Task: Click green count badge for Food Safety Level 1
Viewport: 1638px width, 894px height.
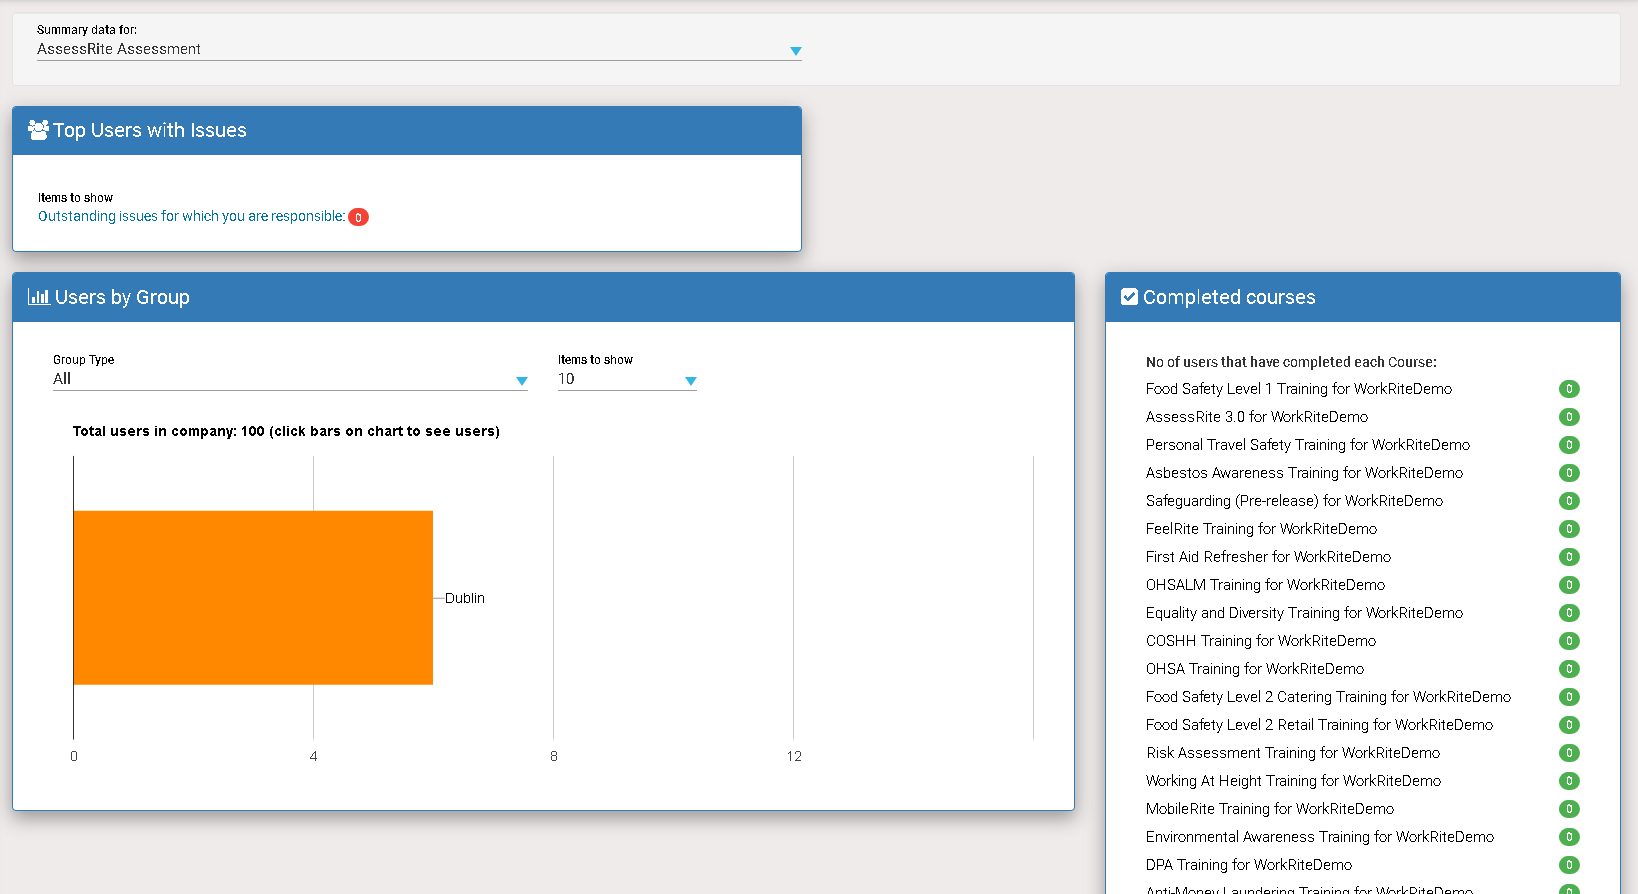Action: pyautogui.click(x=1569, y=389)
